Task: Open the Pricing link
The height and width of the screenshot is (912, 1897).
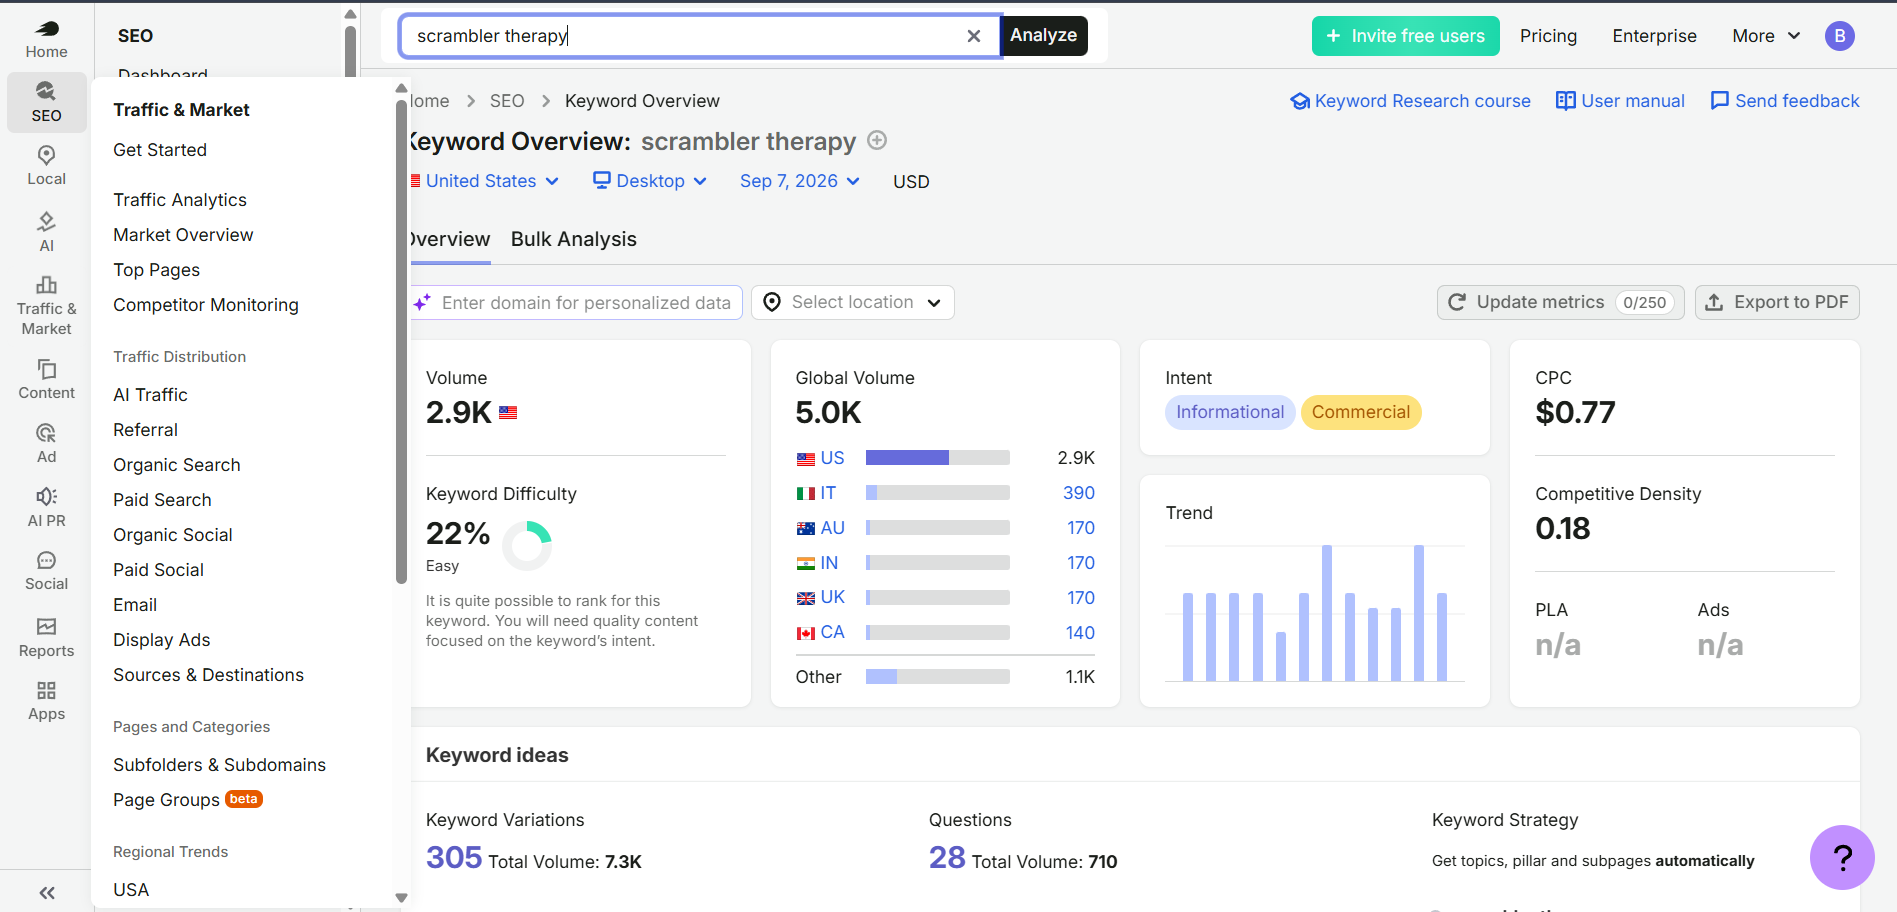Action: click(x=1548, y=36)
